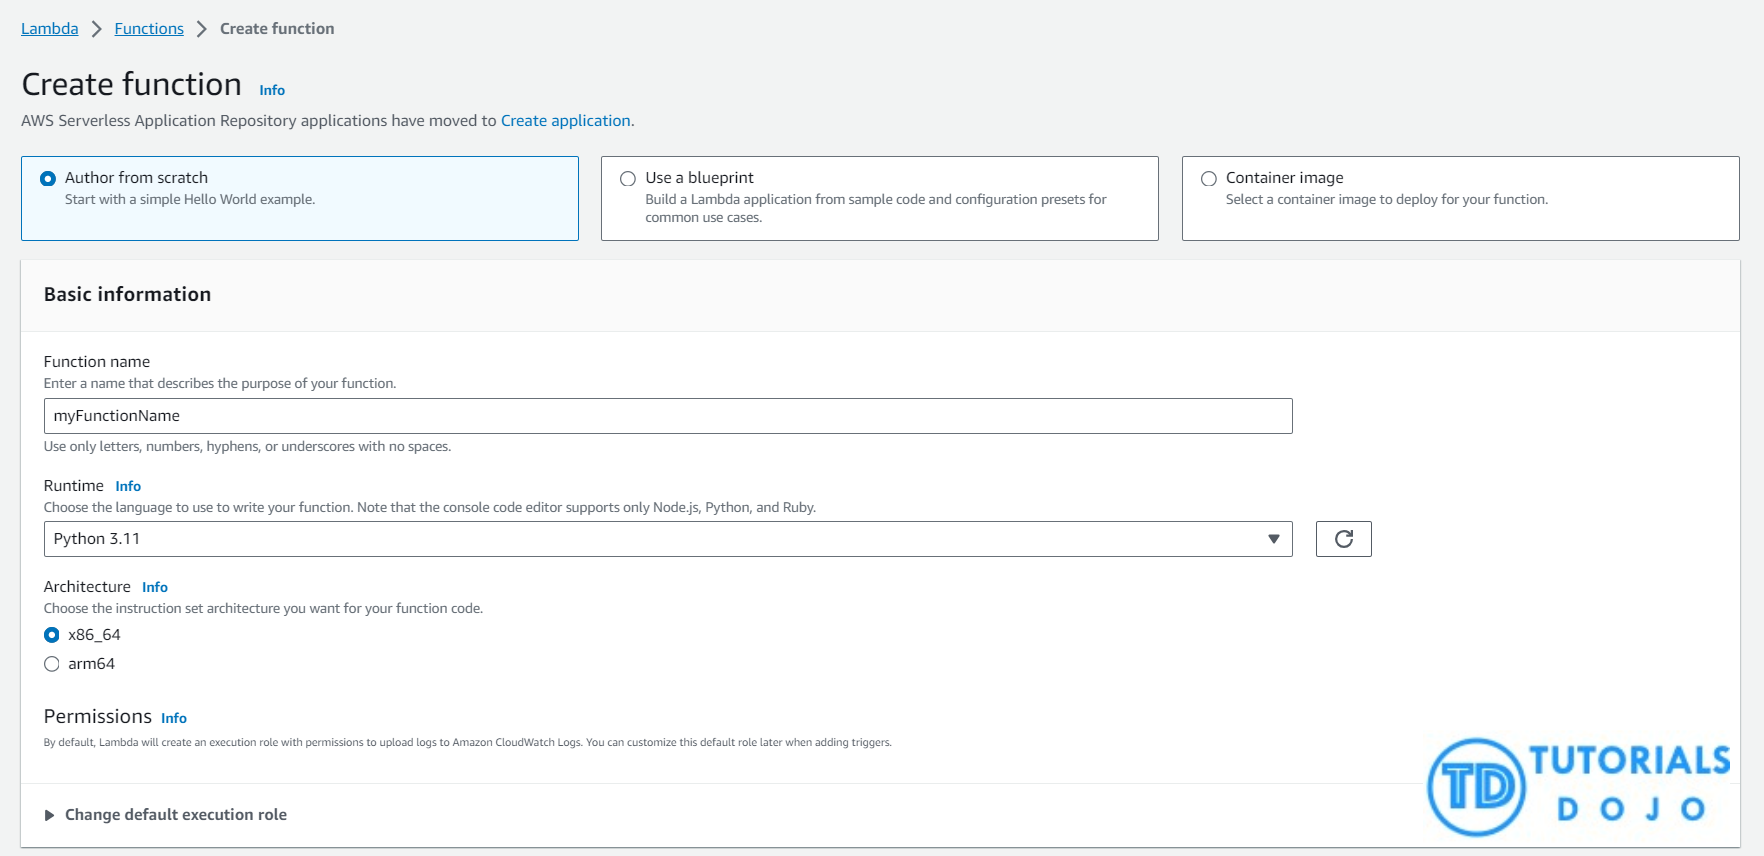Click the refresh runtime list icon button
1764x856 pixels.
click(1343, 539)
